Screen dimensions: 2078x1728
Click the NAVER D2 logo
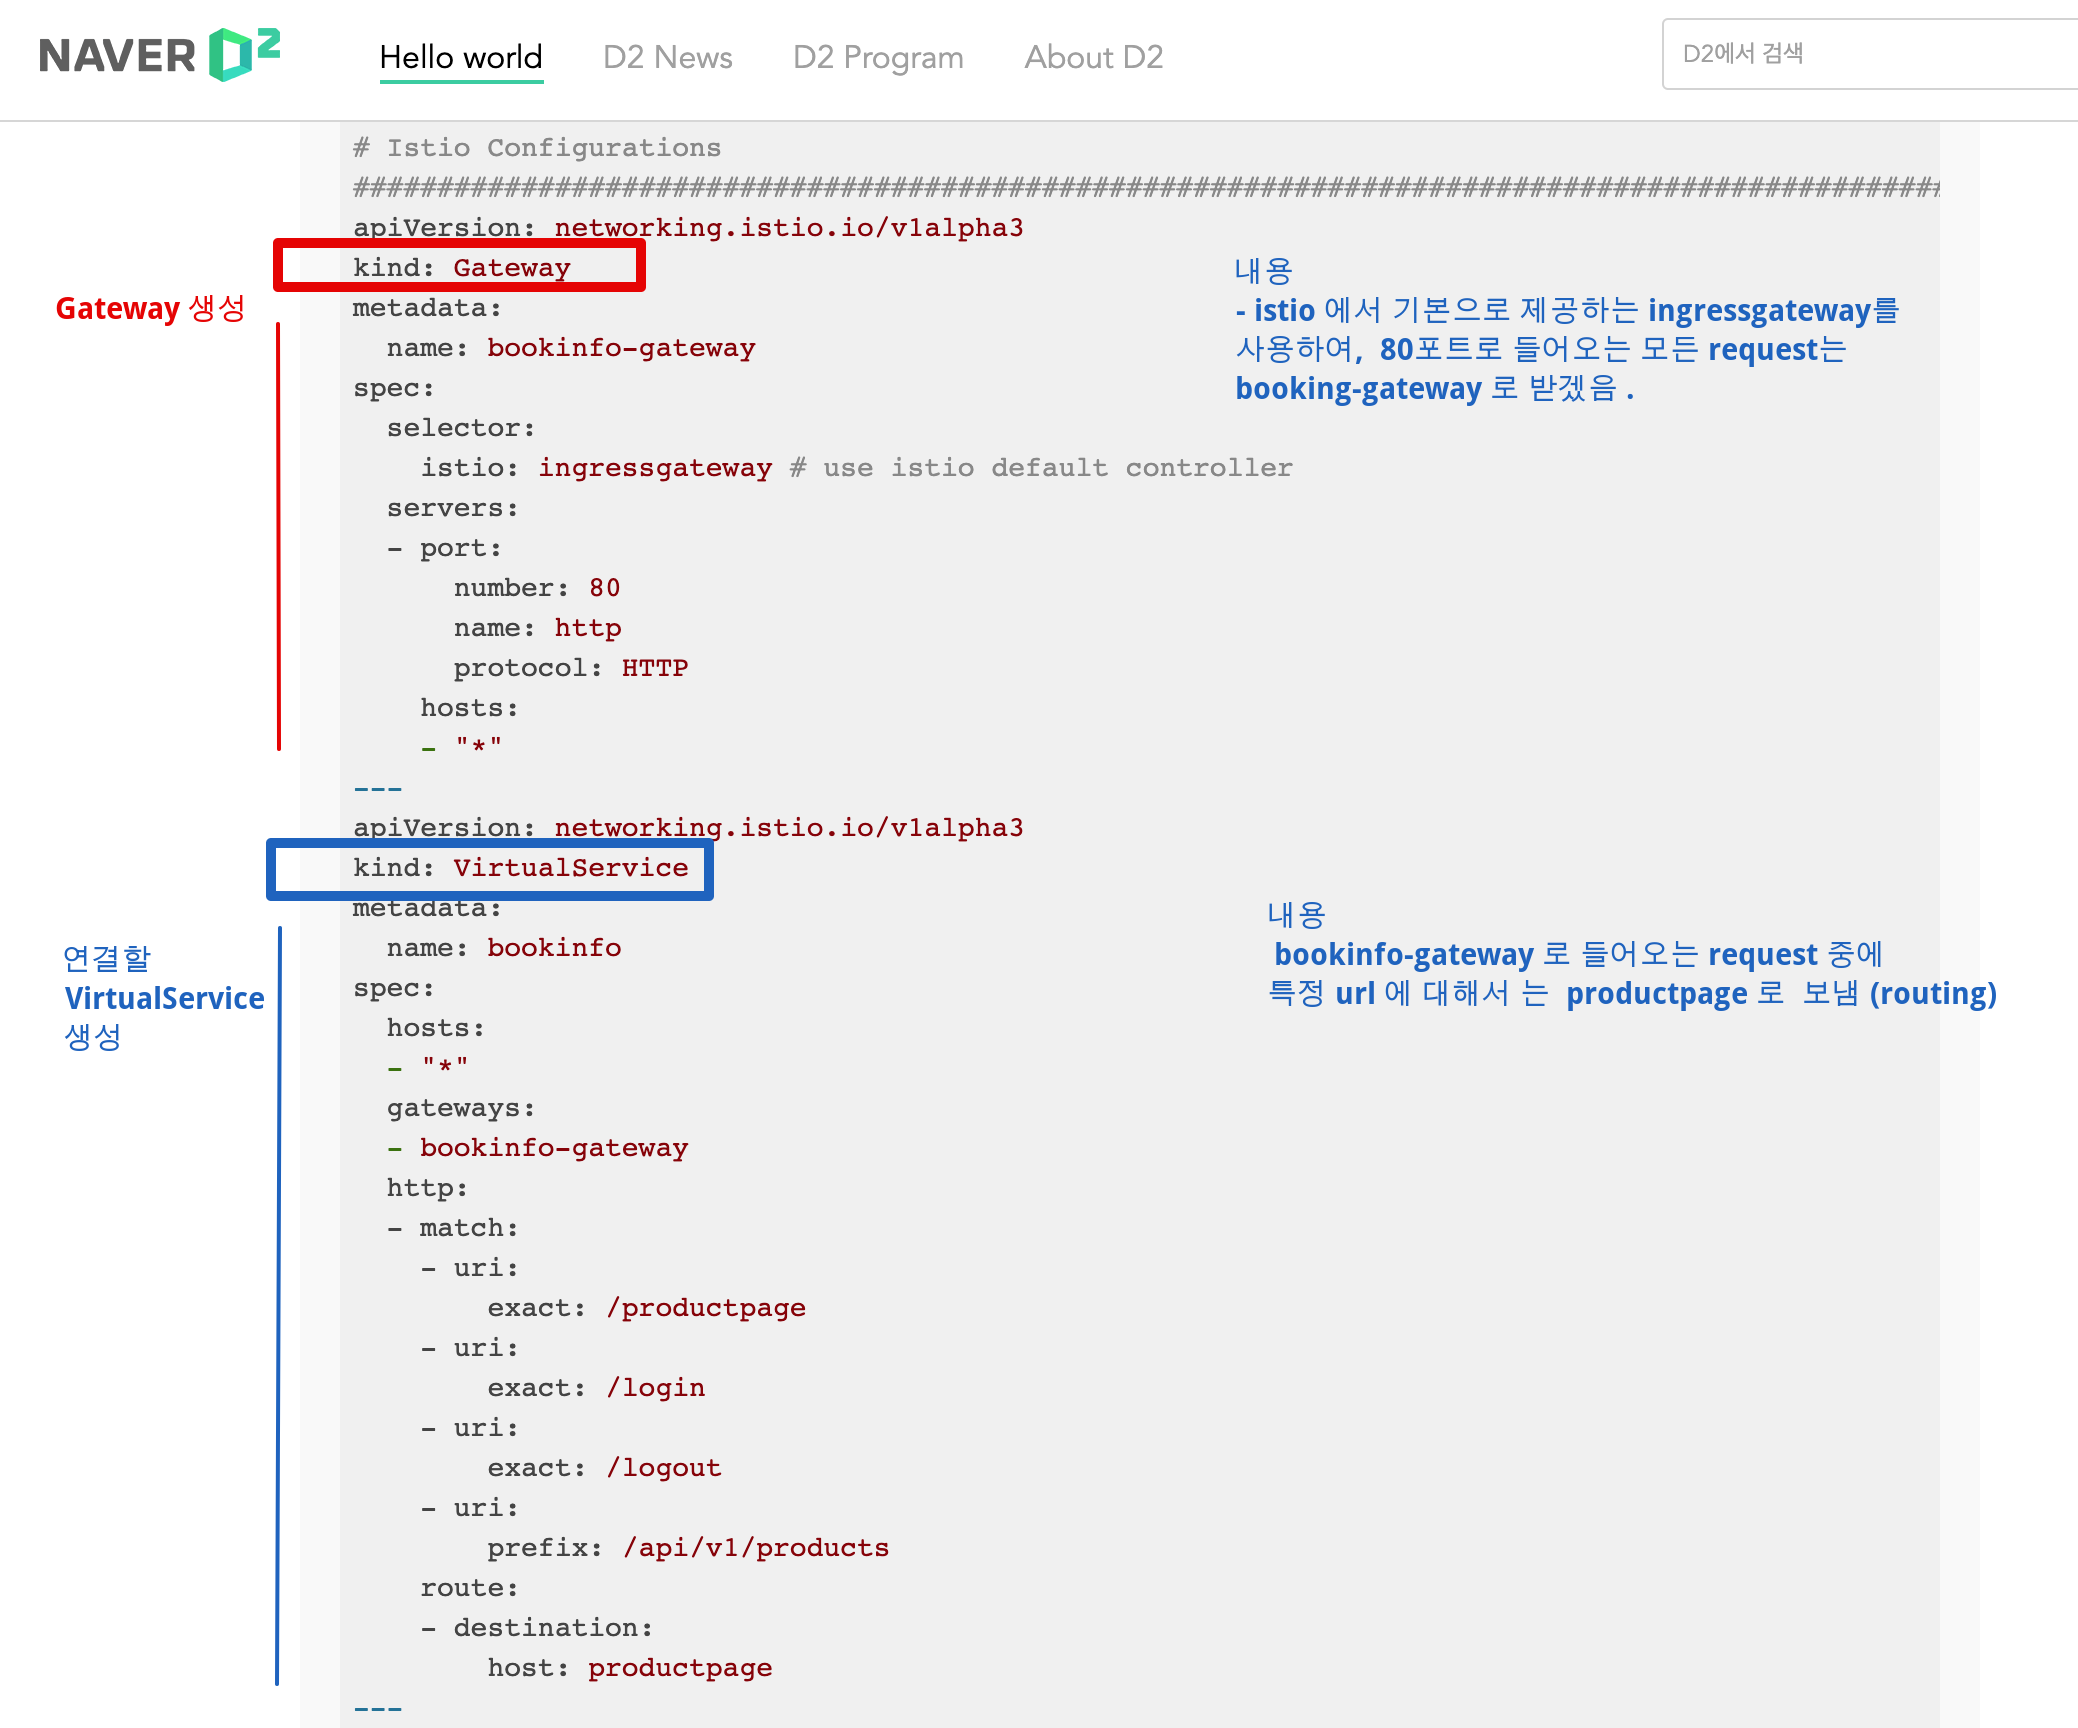pos(160,55)
